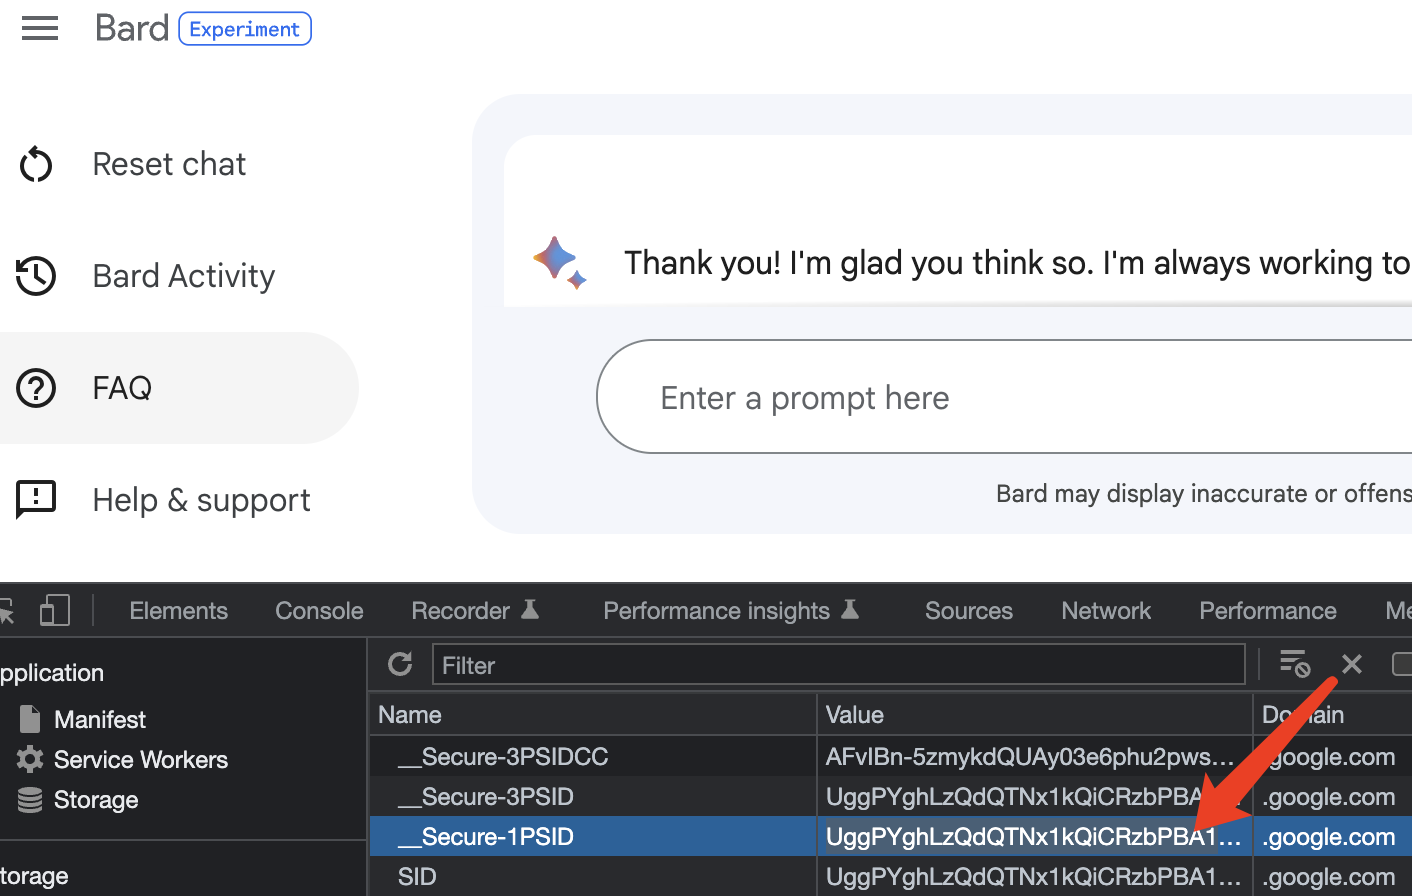
Task: Select the __Secure-3PSID cookie name
Action: 486,797
